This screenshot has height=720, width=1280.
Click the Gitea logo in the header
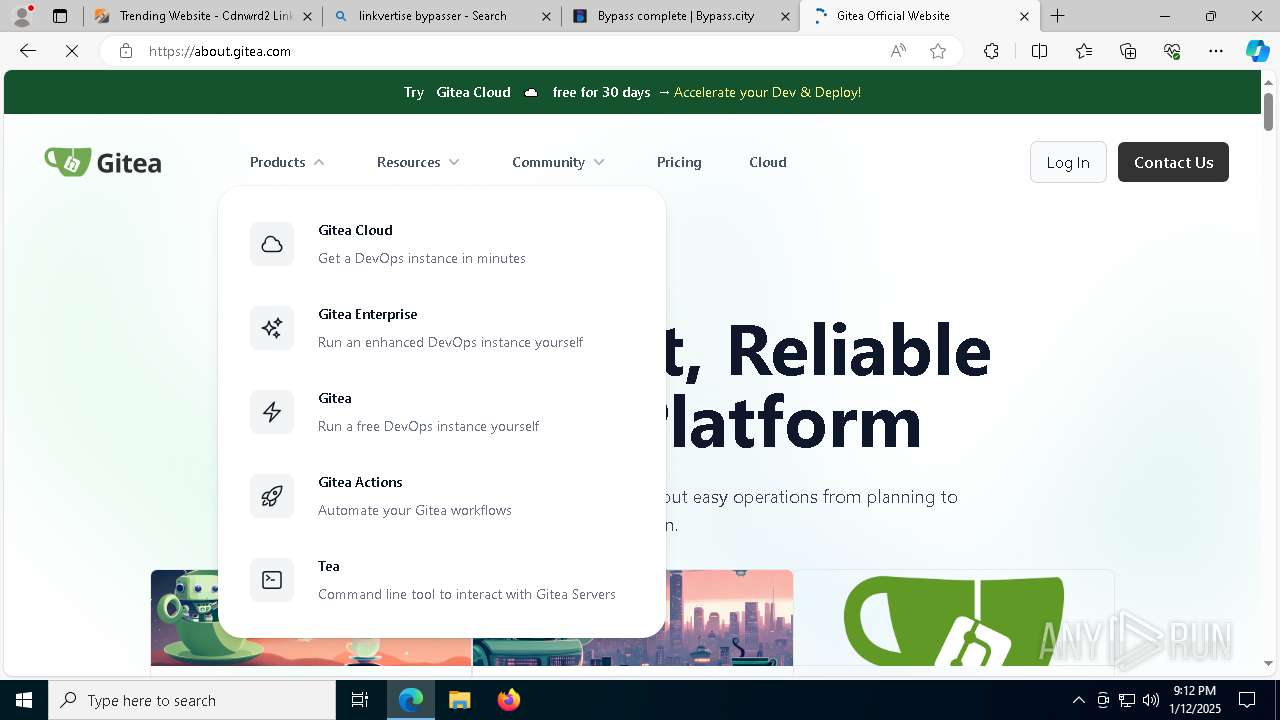pos(103,162)
